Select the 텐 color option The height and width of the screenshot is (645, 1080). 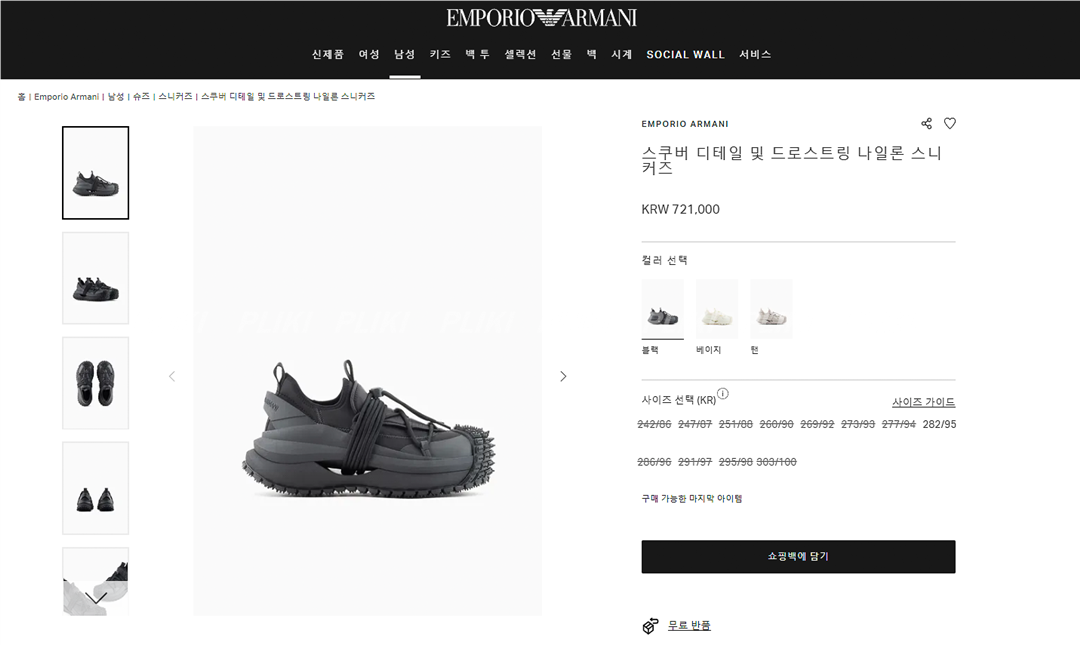click(771, 309)
